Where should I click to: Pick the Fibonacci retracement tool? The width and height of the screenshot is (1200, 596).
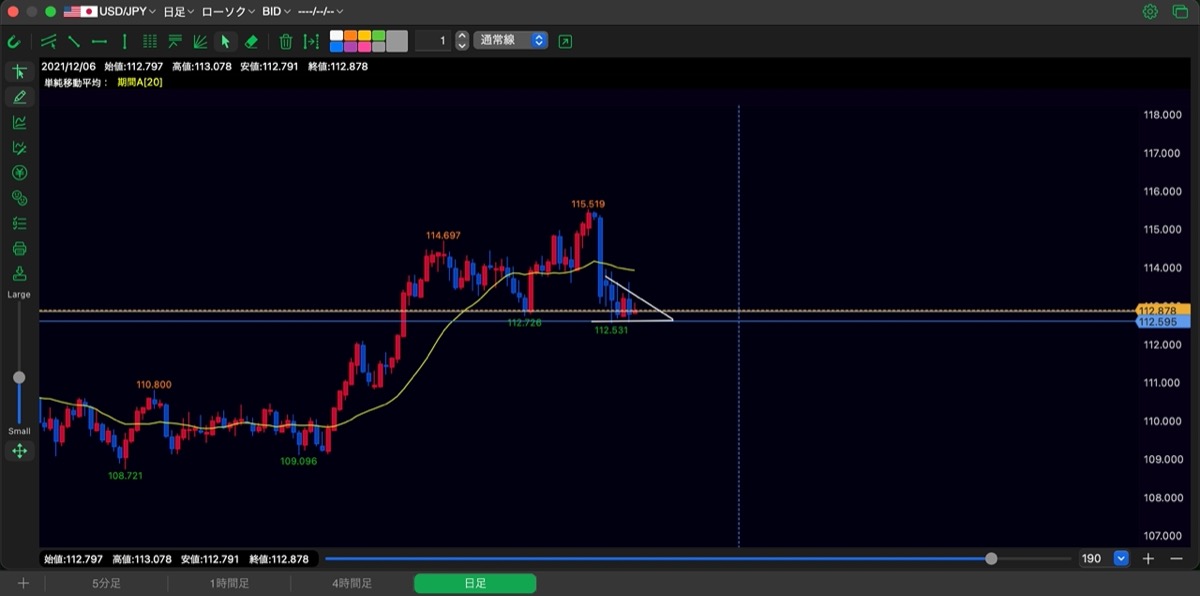click(x=175, y=42)
